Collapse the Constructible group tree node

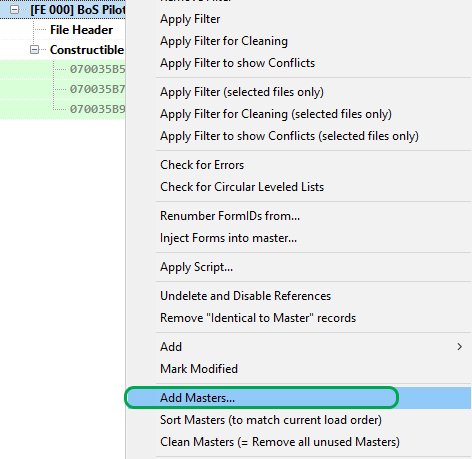click(x=34, y=50)
